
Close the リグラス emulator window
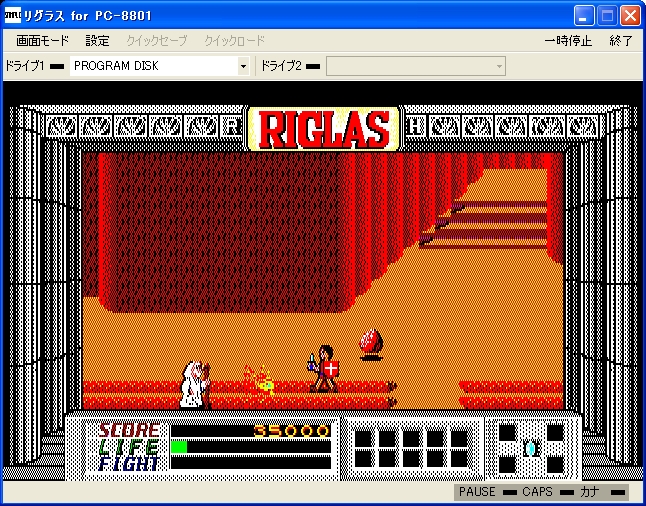(631, 16)
